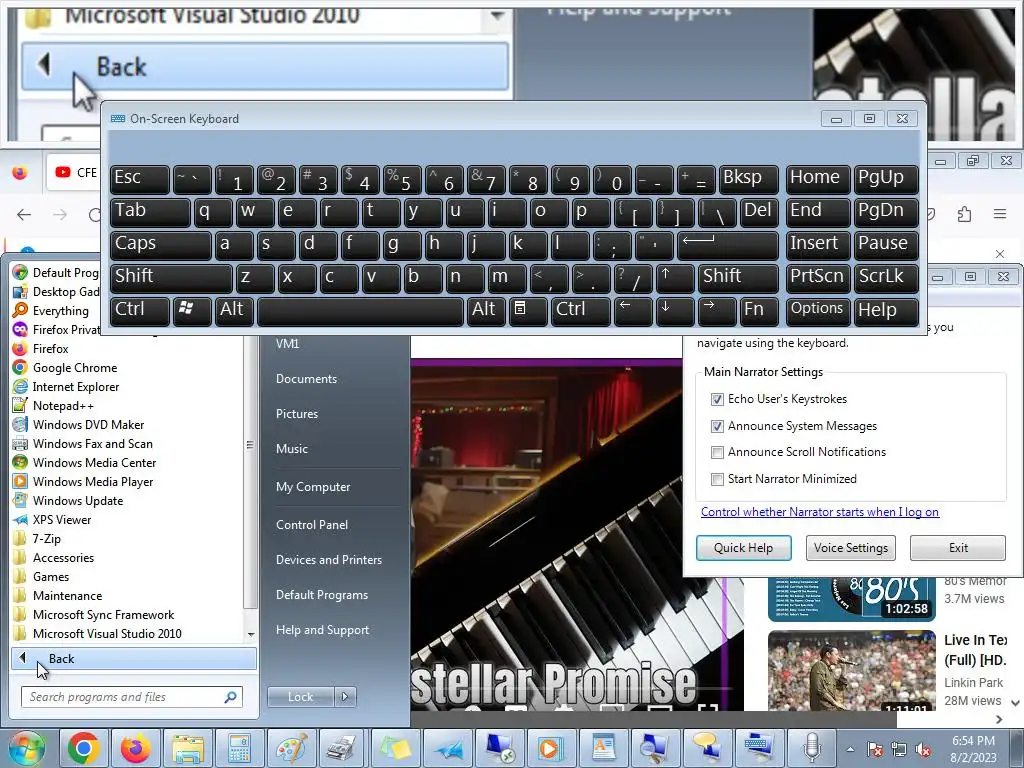
Task: Click the Back button above the search box
Action: pos(134,659)
